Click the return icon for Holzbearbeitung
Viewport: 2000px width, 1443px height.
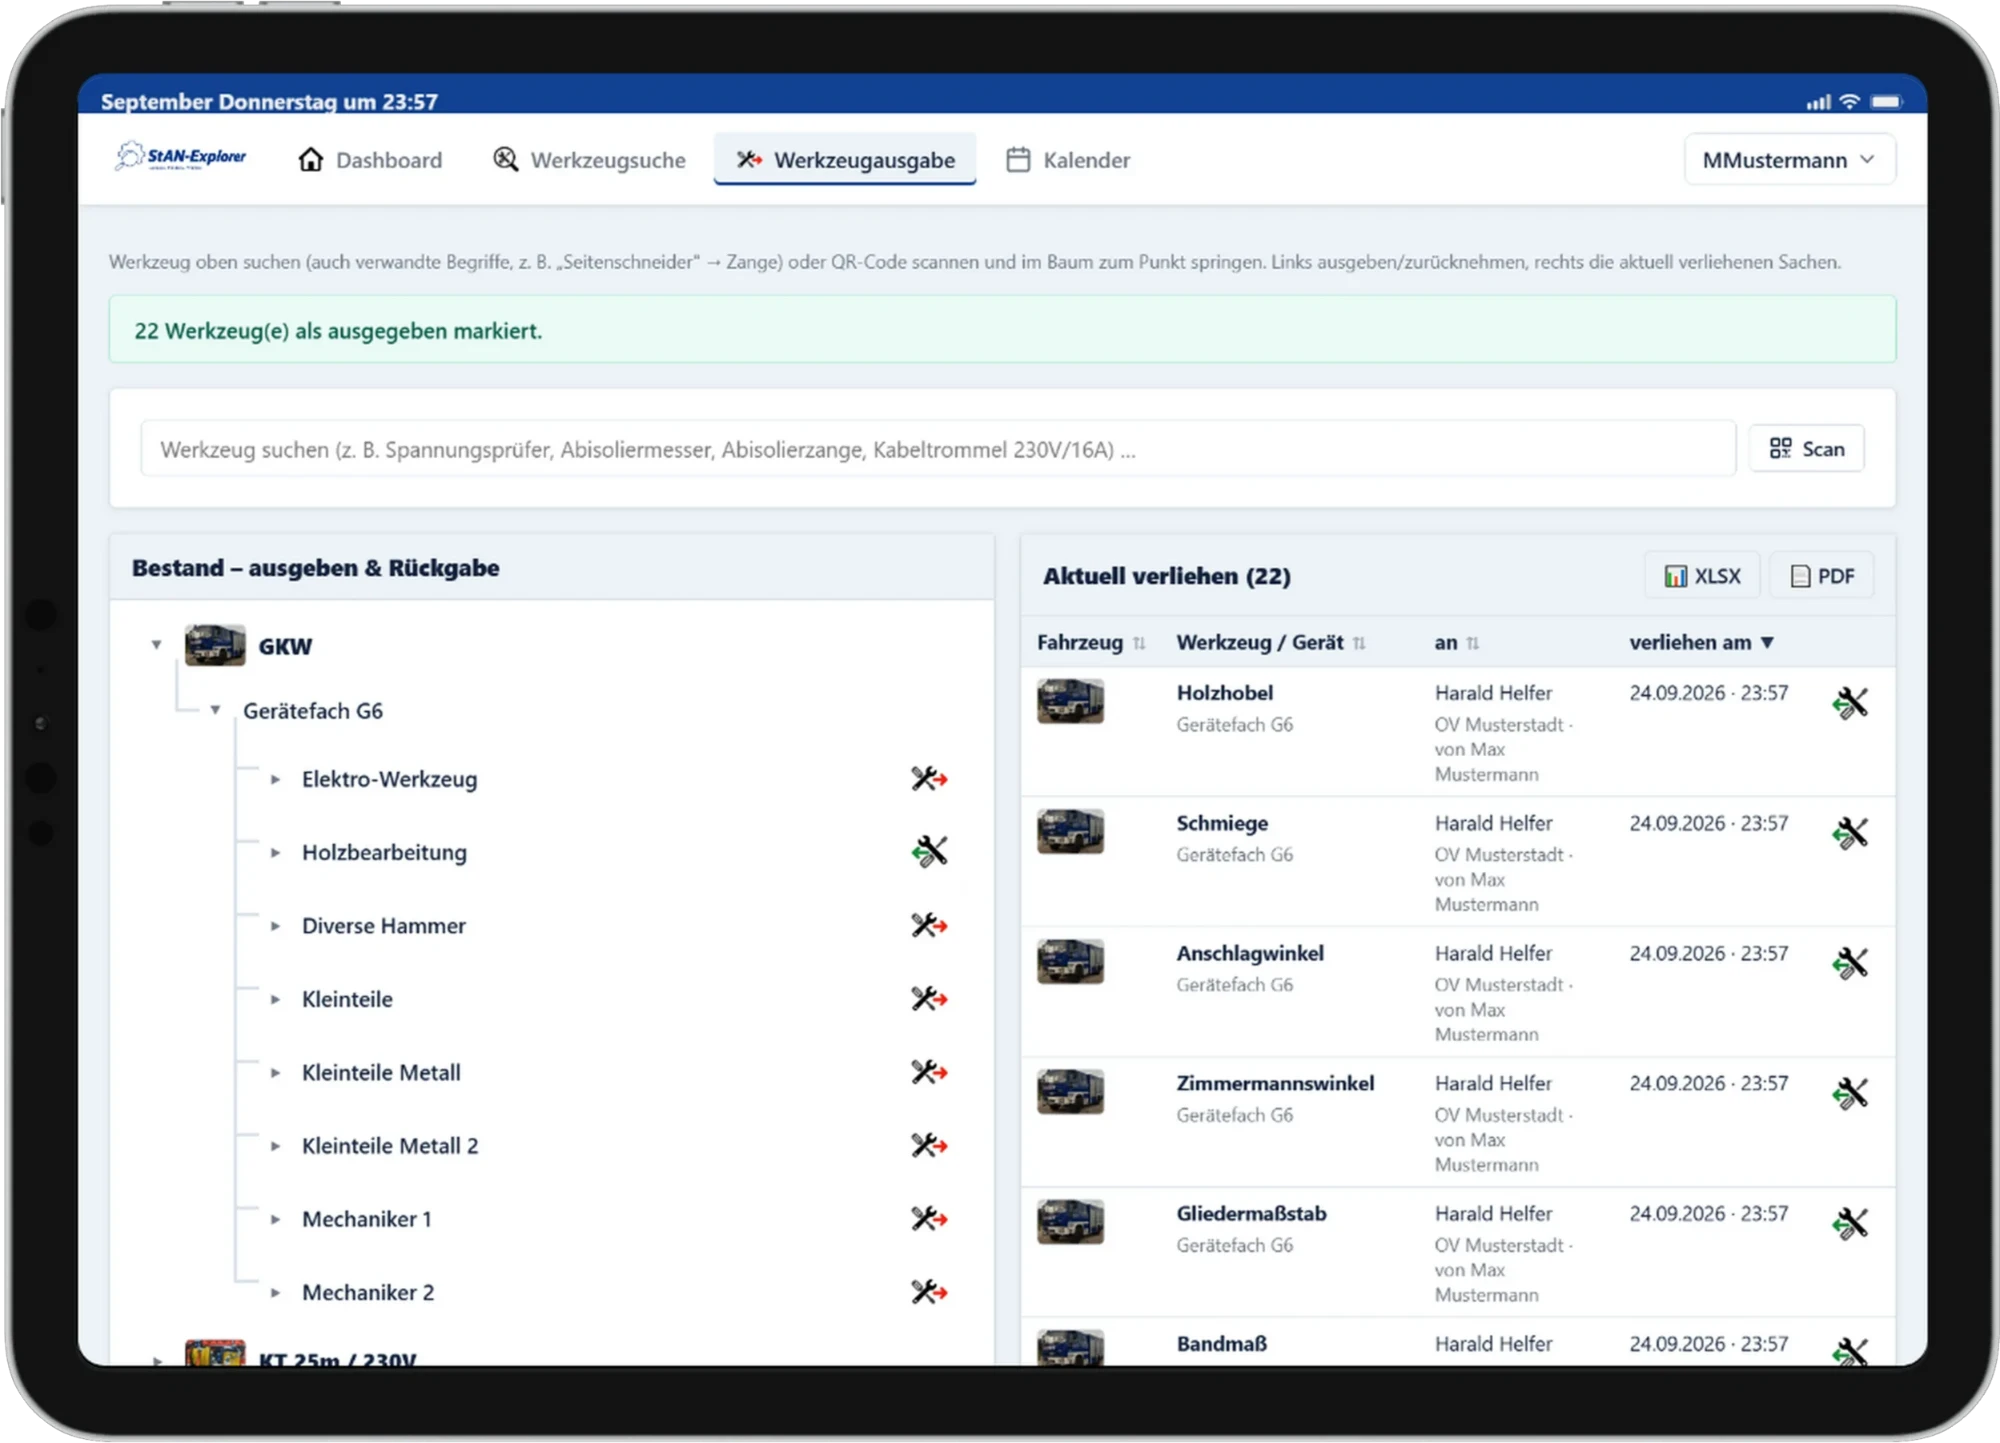click(x=929, y=852)
